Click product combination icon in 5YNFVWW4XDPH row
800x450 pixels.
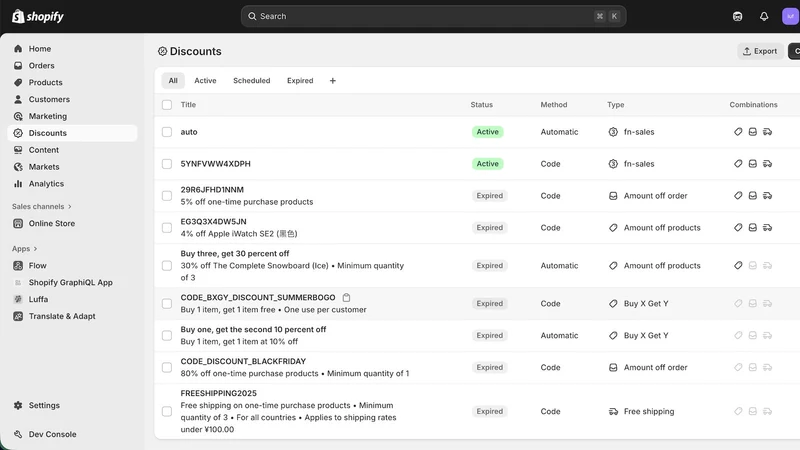coord(738,164)
